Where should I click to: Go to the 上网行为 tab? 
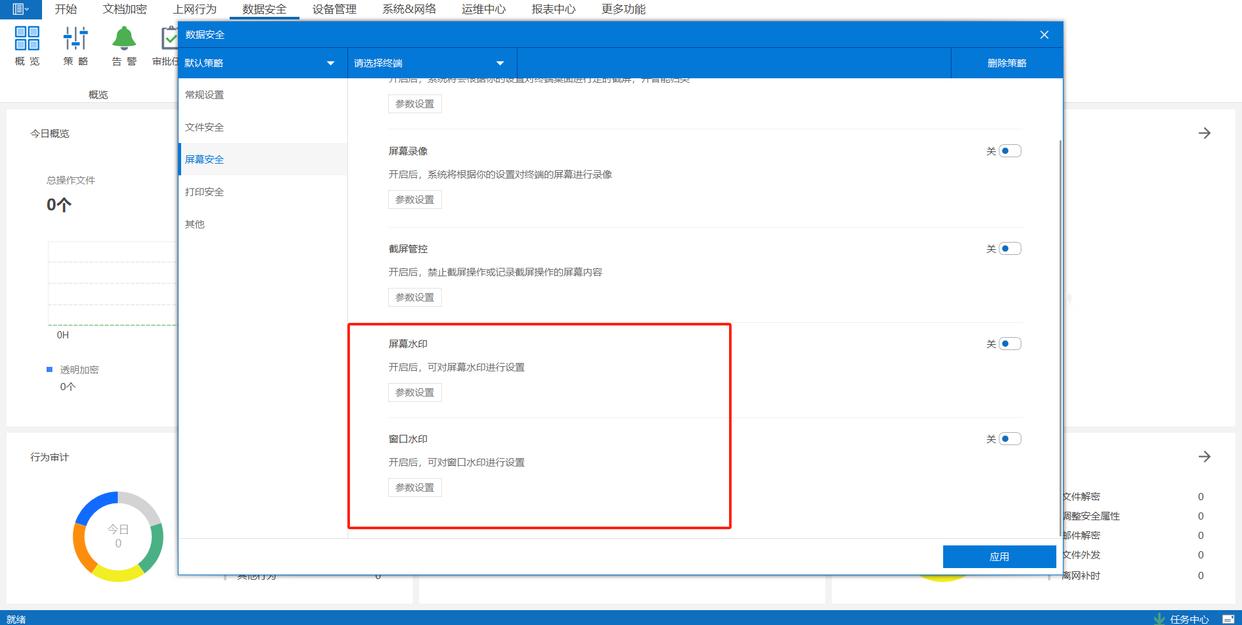pyautogui.click(x=195, y=9)
